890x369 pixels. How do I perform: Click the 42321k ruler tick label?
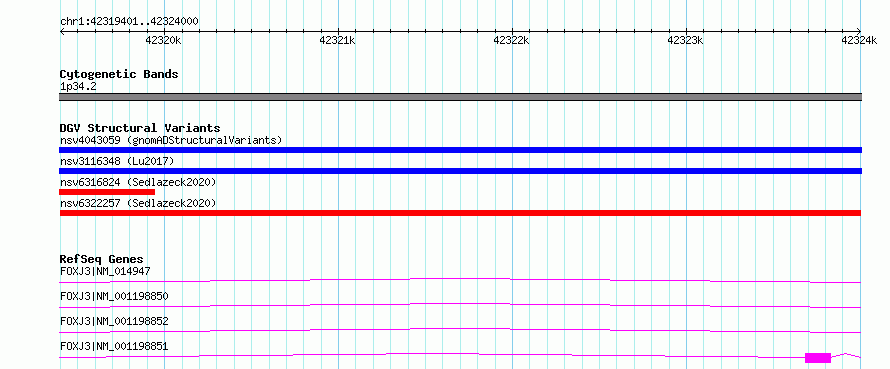(338, 40)
